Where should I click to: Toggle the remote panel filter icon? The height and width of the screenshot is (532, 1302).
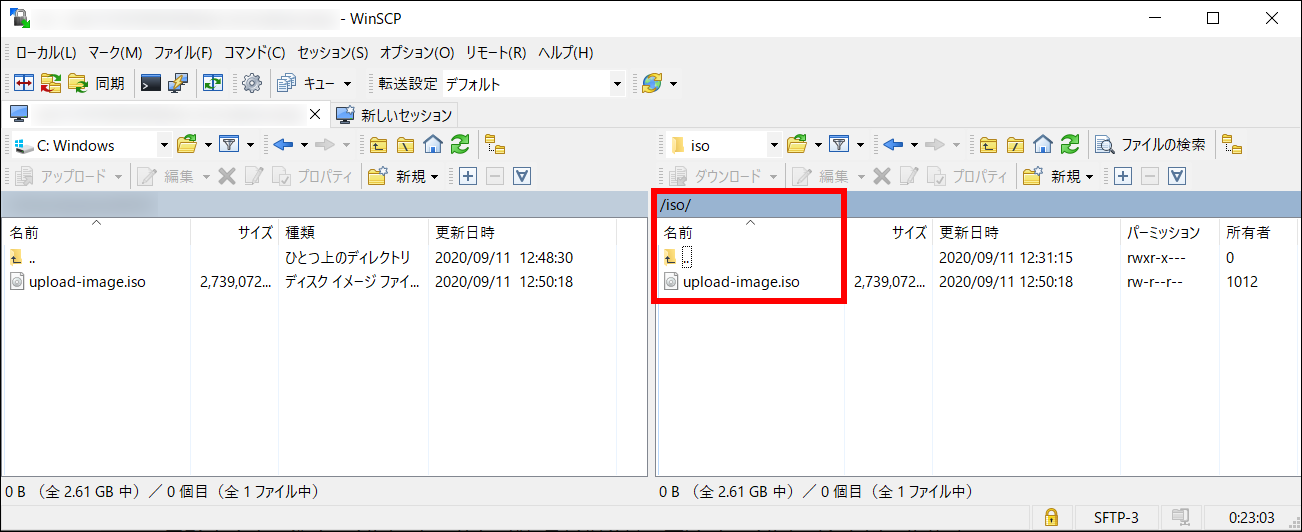click(x=839, y=145)
